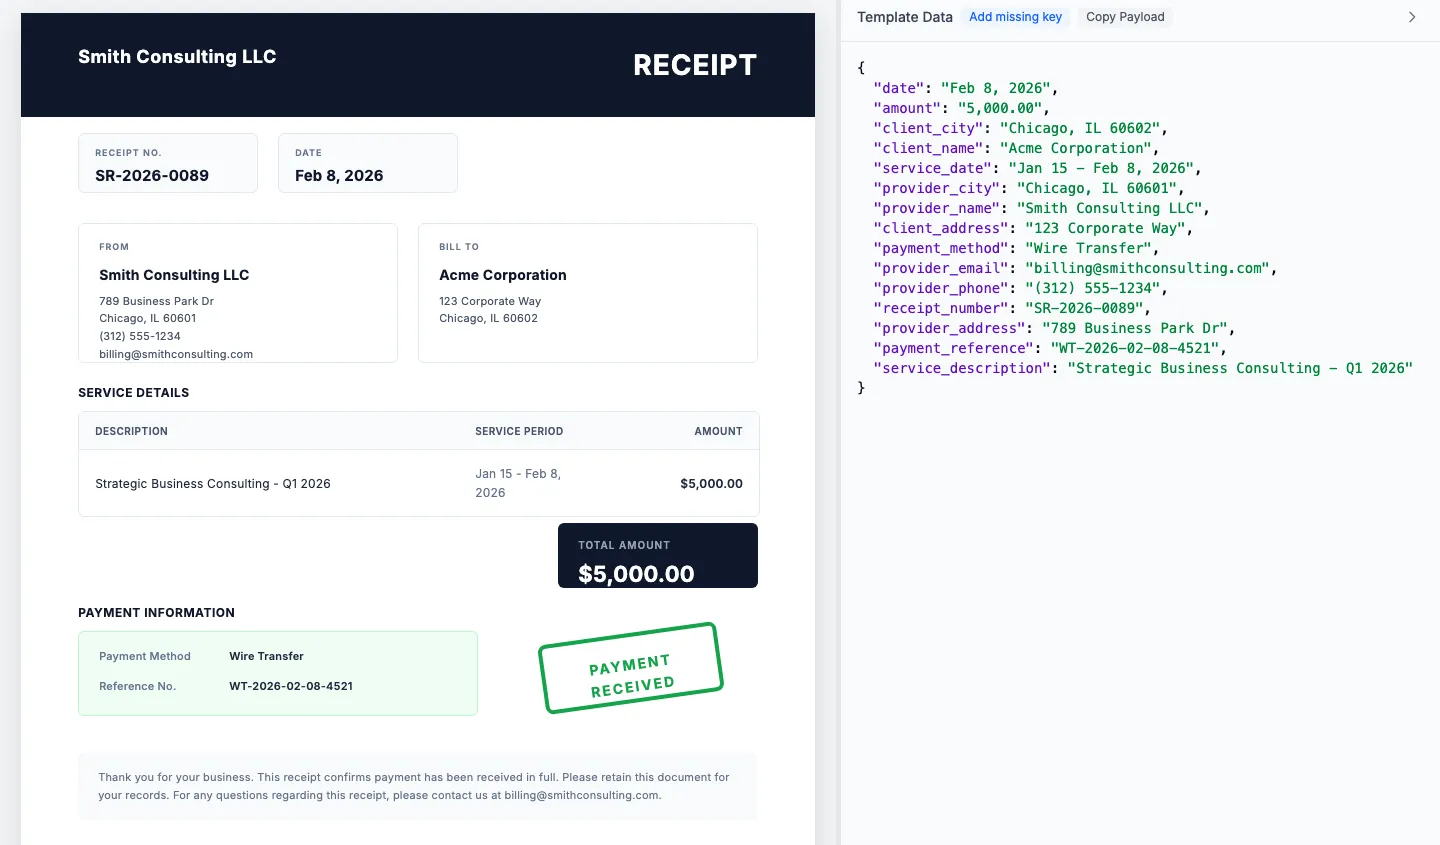1440x845 pixels.
Task: Click the PAYMENT RECEIVED stamp
Action: [631, 668]
